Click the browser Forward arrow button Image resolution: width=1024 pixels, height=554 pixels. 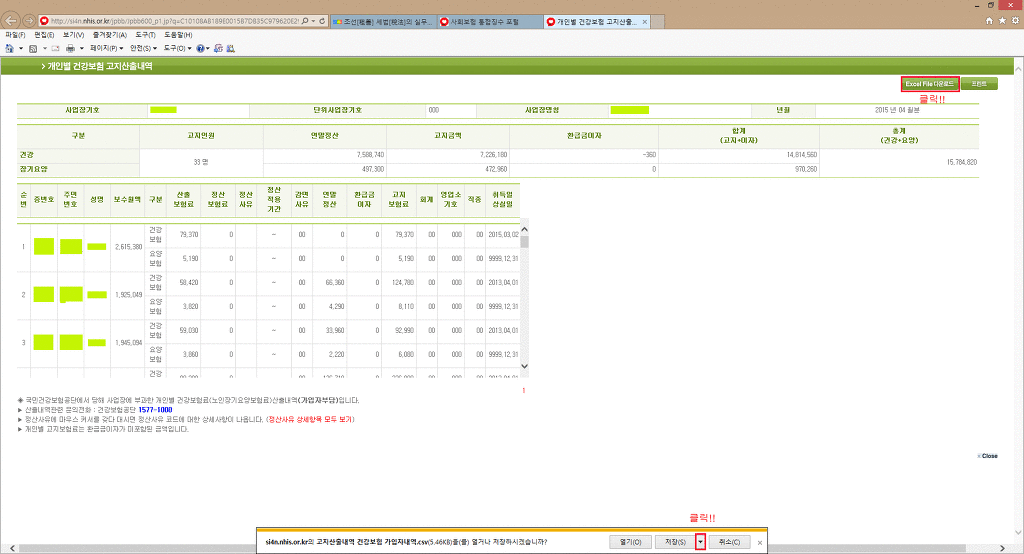click(x=29, y=20)
